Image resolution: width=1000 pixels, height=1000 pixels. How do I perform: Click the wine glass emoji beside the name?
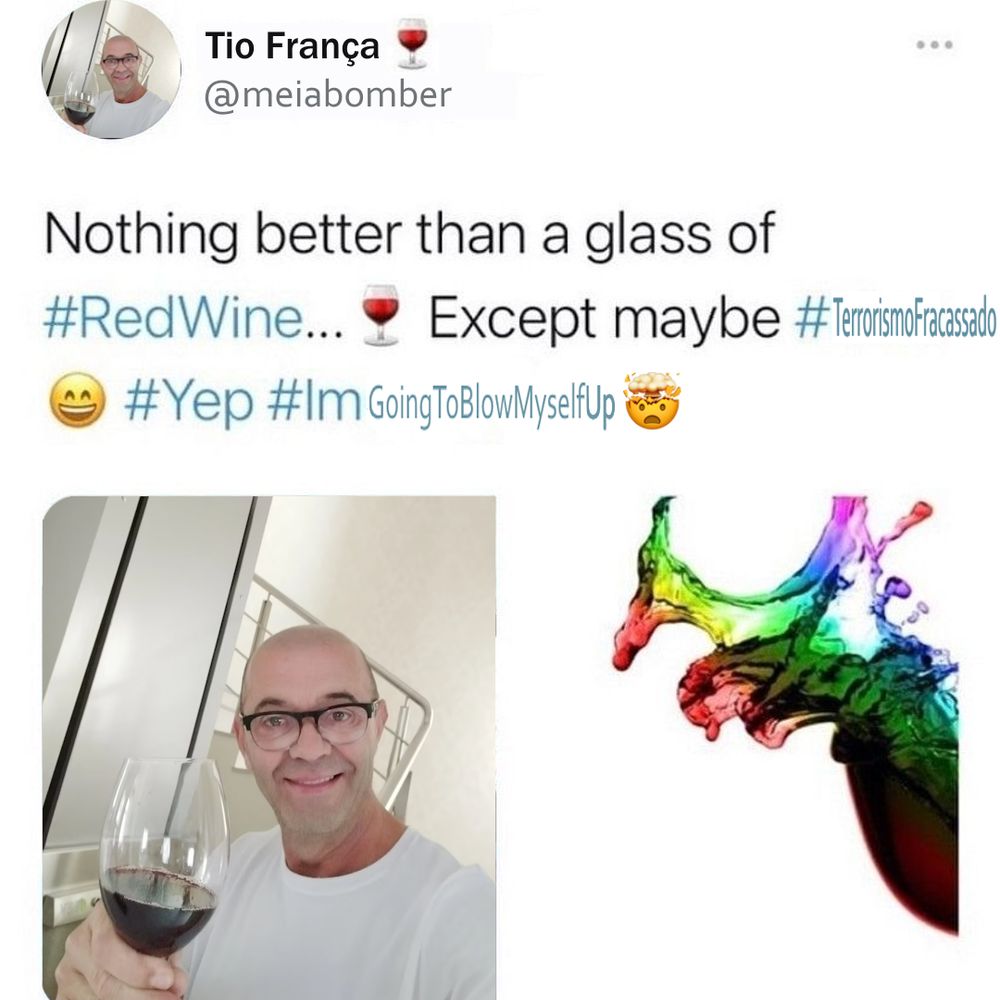pos(412,43)
